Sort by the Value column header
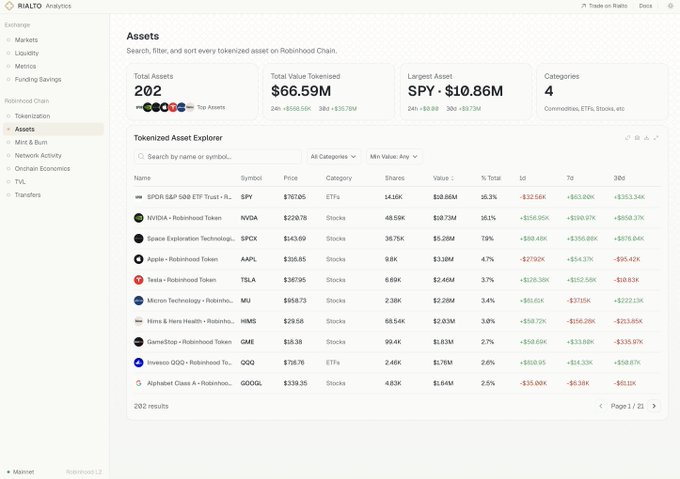Screen dimensions: 680x479 coord(443,178)
